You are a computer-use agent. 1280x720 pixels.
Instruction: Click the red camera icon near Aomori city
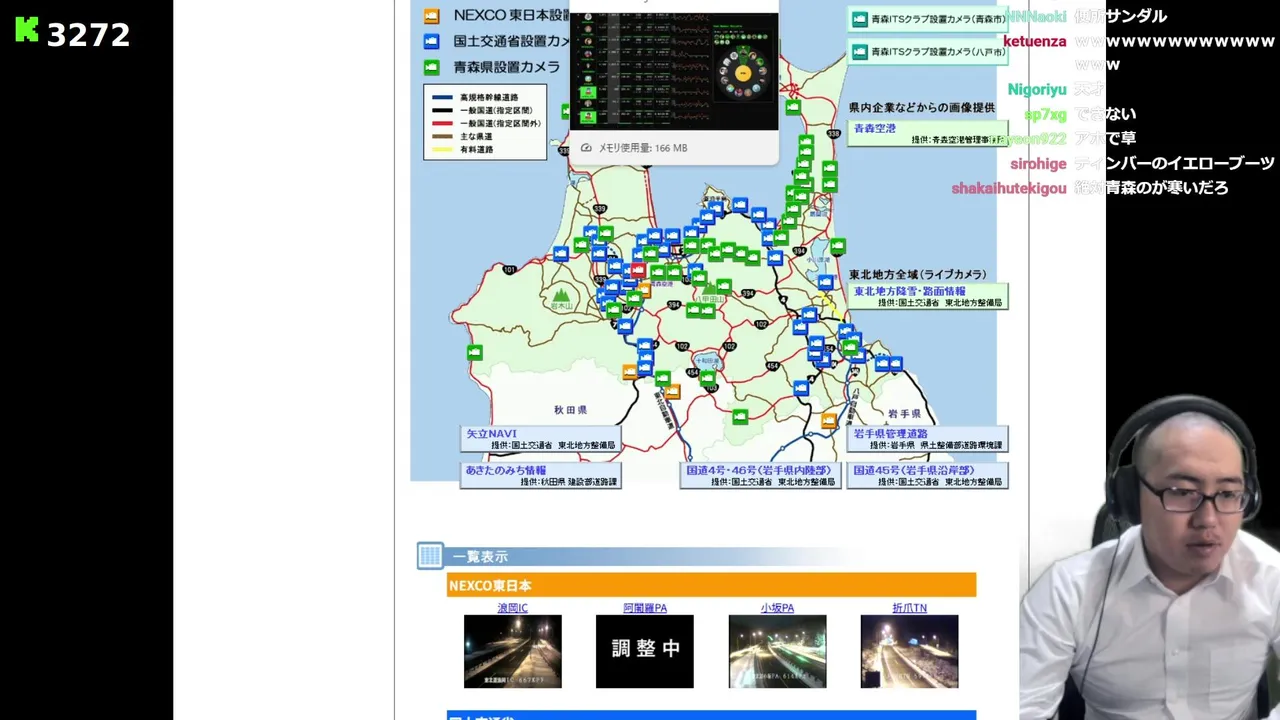(x=637, y=271)
